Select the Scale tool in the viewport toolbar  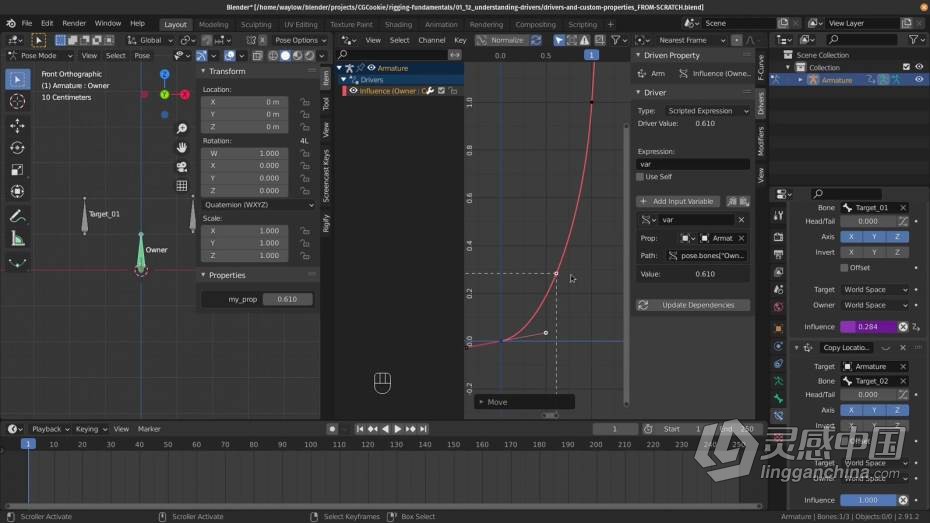[x=17, y=170]
